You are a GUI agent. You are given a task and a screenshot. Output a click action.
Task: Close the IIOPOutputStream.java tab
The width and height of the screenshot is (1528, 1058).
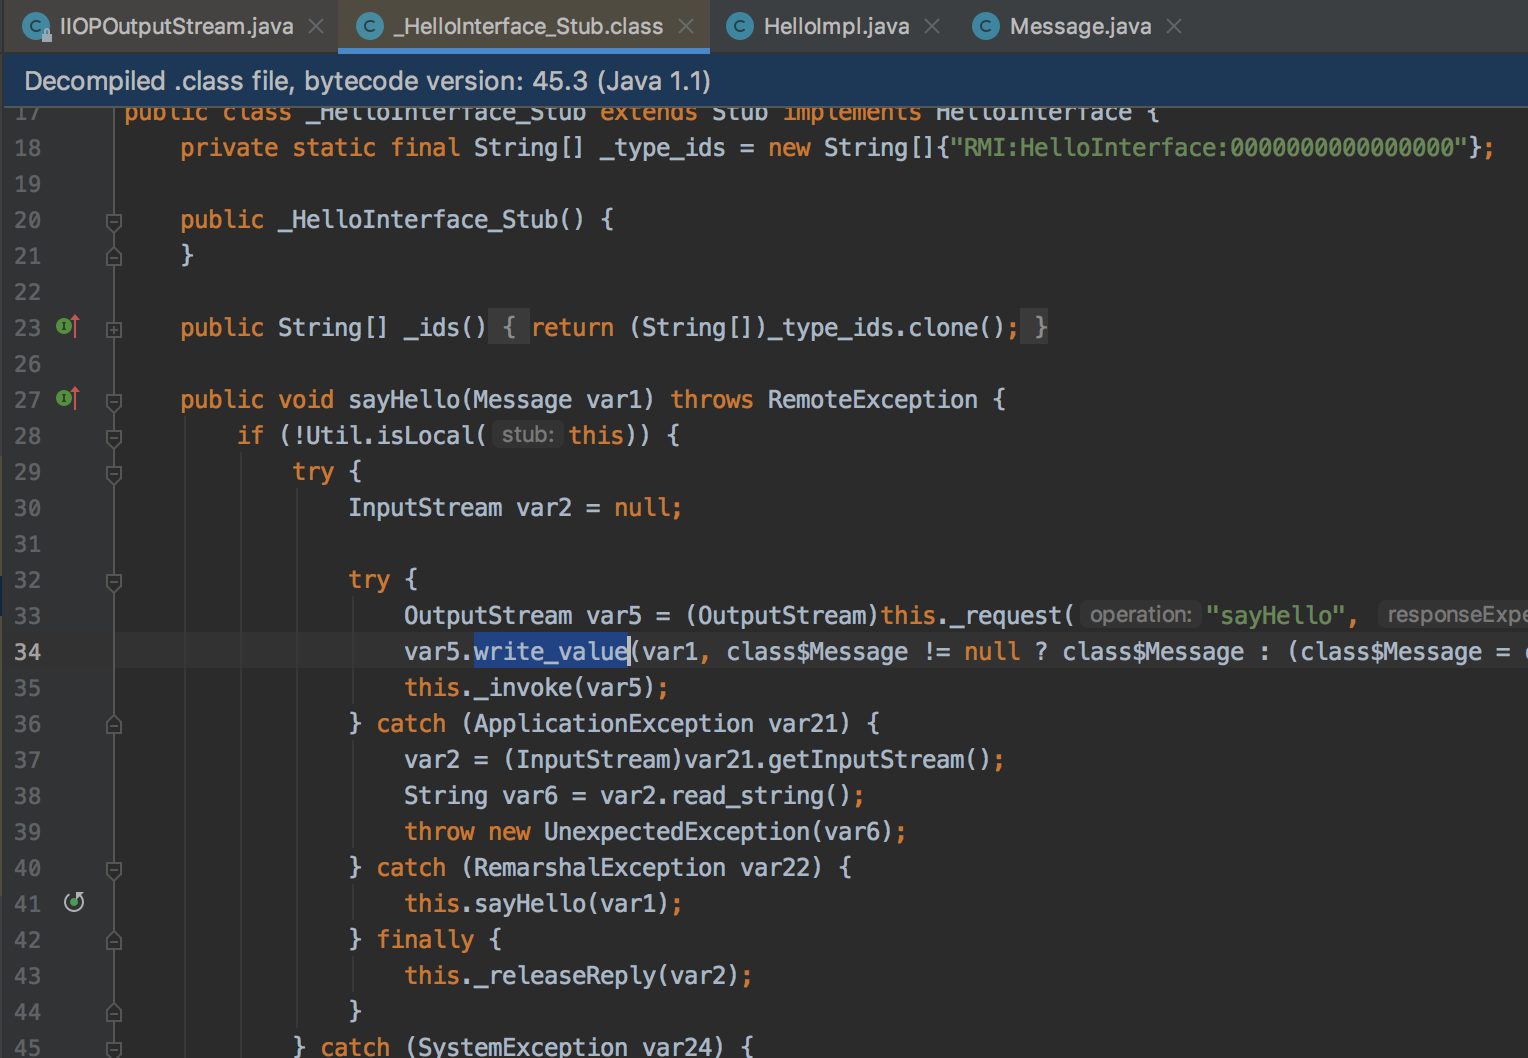[316, 26]
